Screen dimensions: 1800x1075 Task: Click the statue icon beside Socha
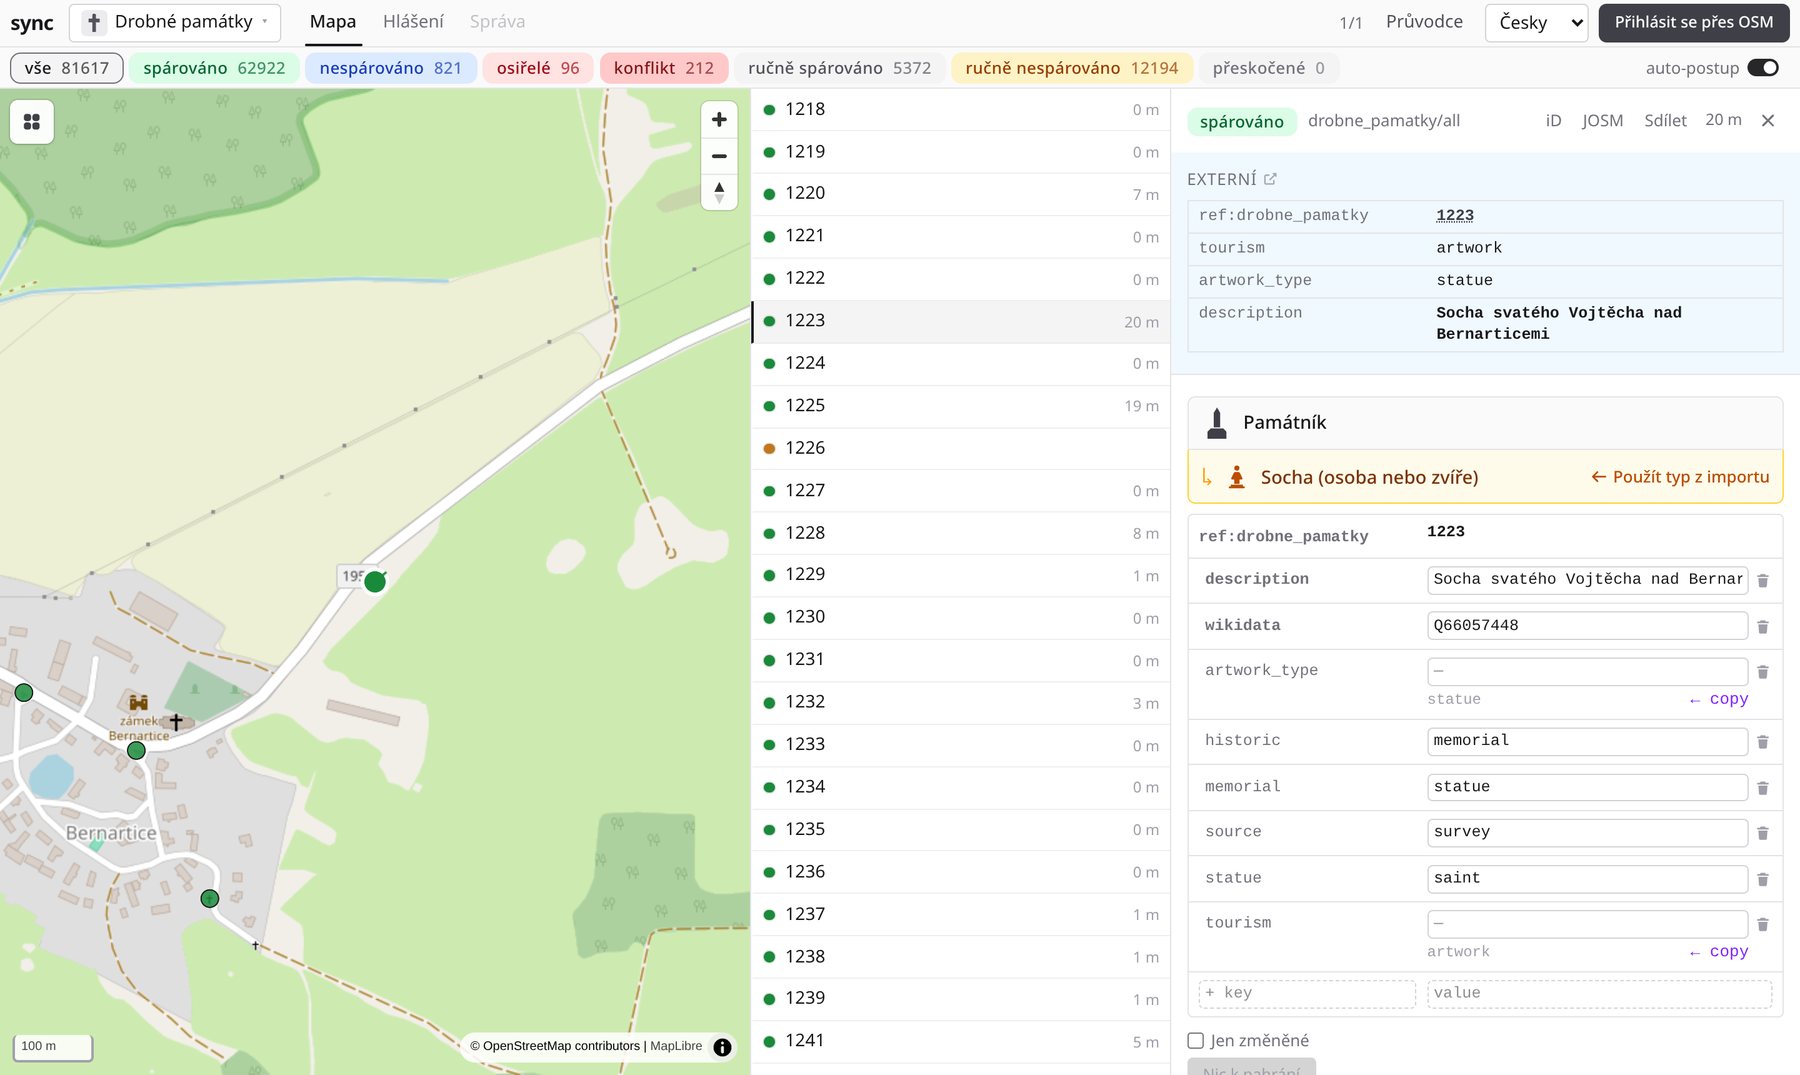tap(1237, 477)
